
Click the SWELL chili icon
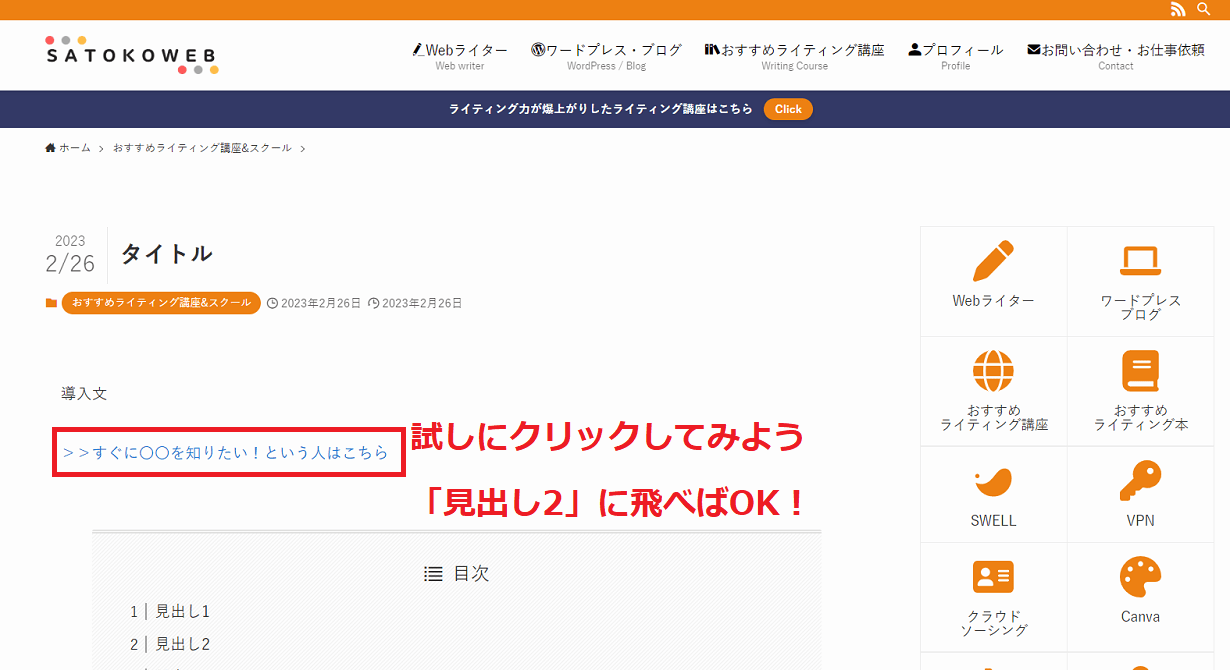click(992, 480)
